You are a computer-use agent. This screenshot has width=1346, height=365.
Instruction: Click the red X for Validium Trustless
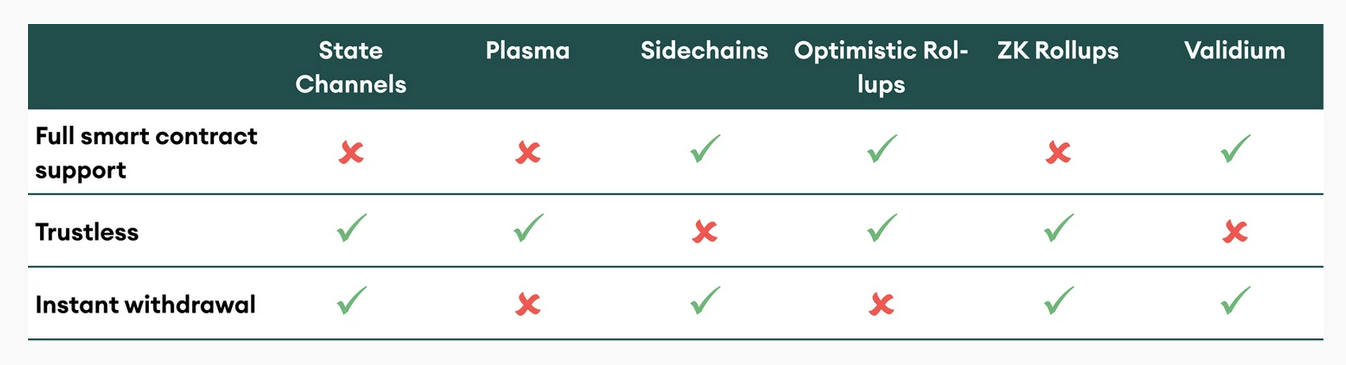[1235, 232]
